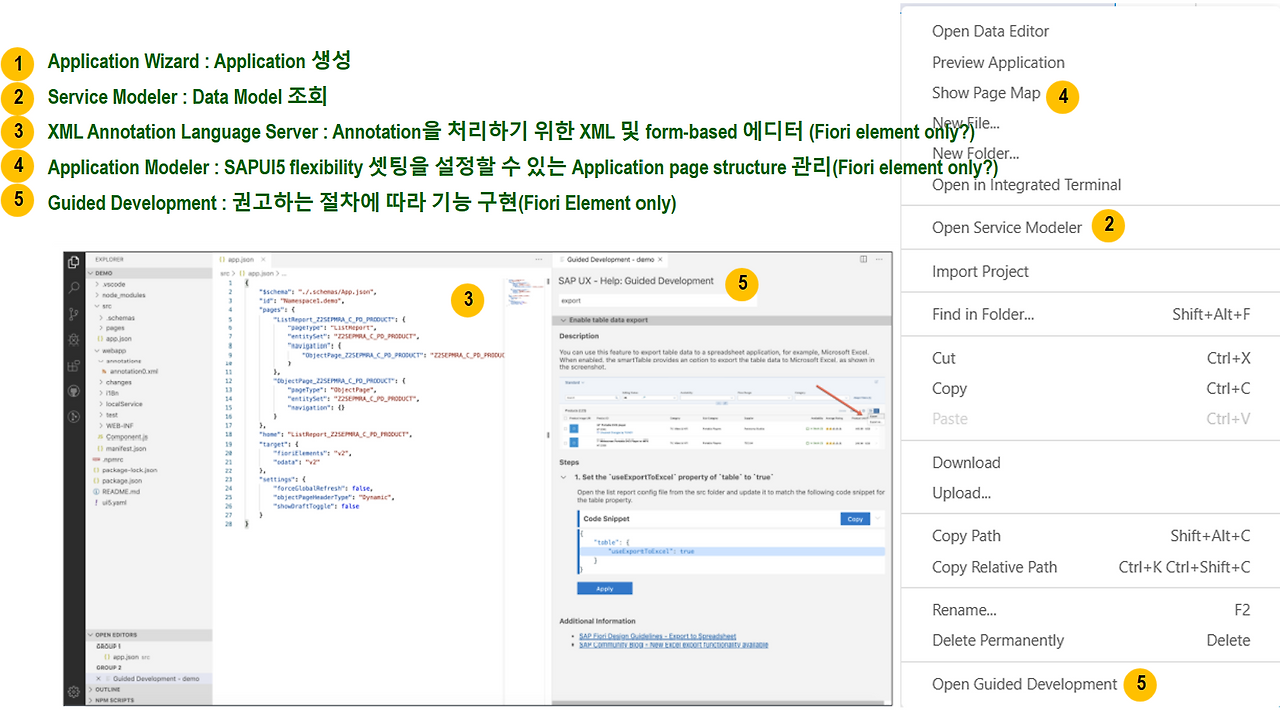Screen dimensions: 1280x714
Task: Open ui5.yaml file
Action: click(112, 502)
